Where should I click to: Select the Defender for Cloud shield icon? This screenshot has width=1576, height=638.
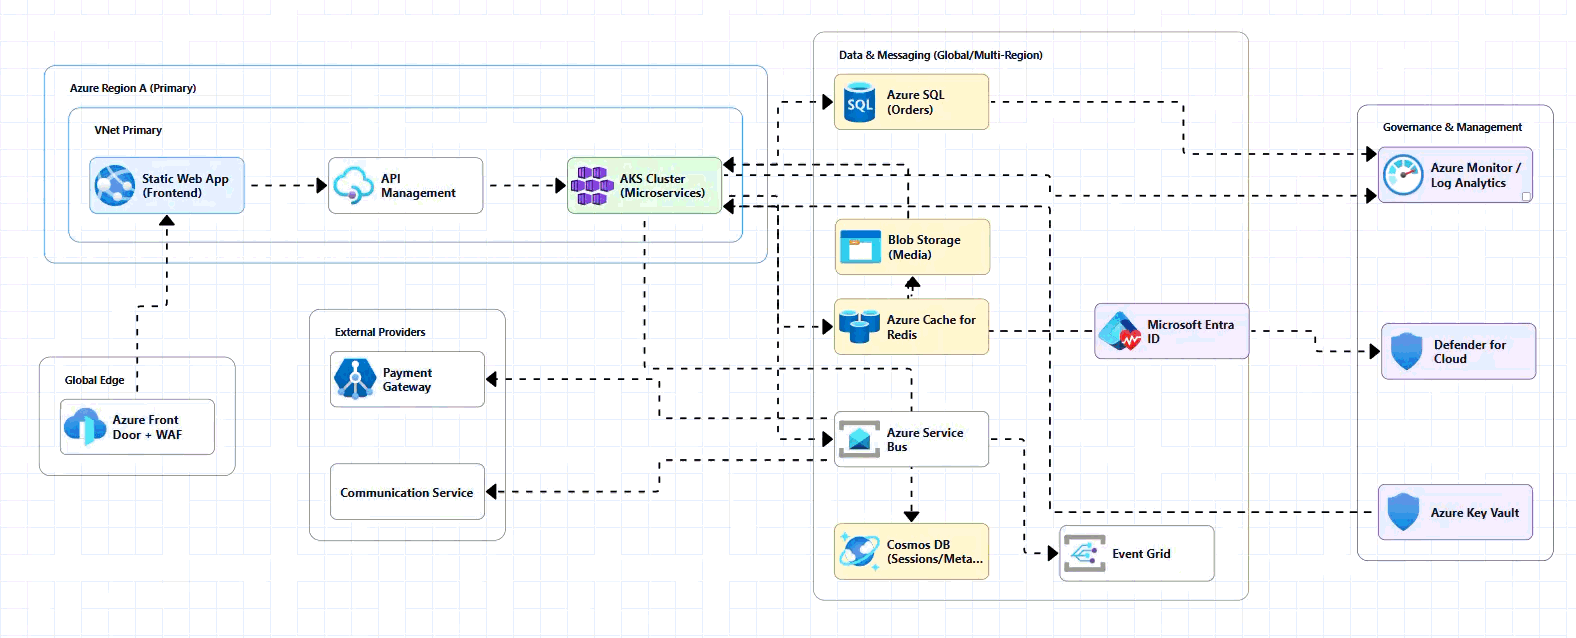[x=1407, y=351]
